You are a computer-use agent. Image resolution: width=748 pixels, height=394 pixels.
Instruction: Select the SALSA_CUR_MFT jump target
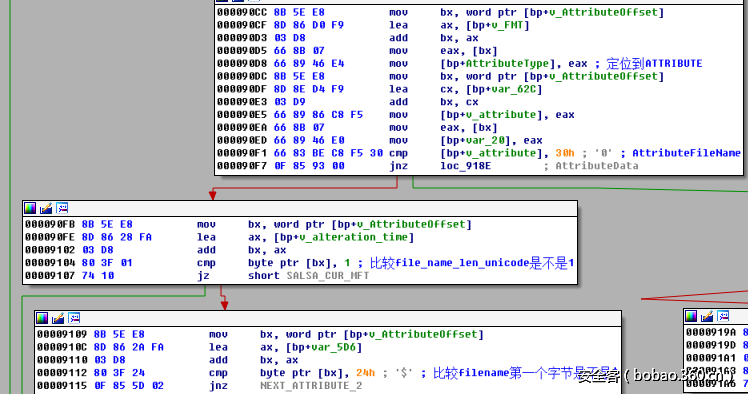pyautogui.click(x=327, y=276)
